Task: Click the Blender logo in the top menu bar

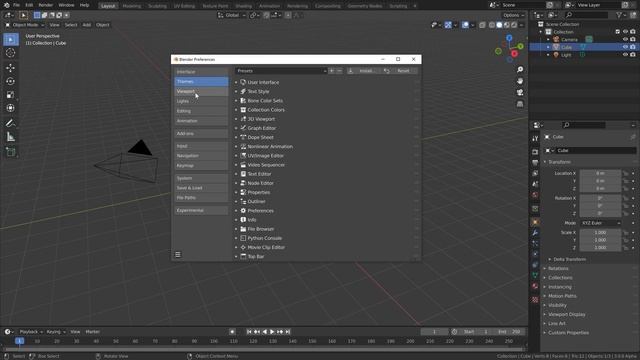Action: tap(6, 5)
